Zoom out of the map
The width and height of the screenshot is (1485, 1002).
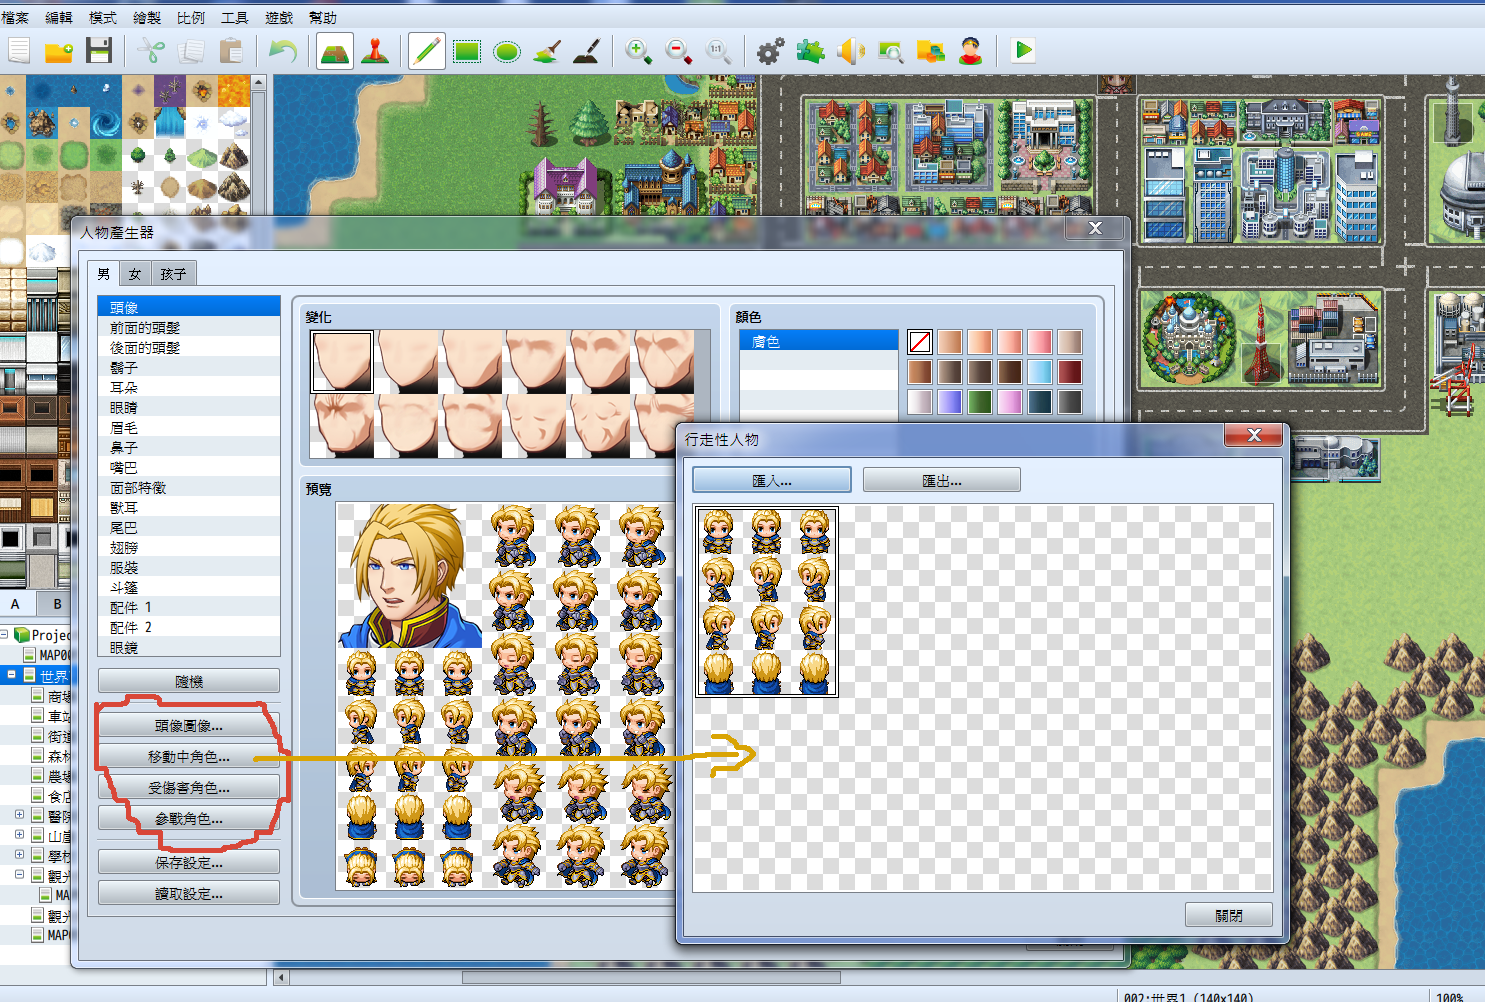click(678, 50)
